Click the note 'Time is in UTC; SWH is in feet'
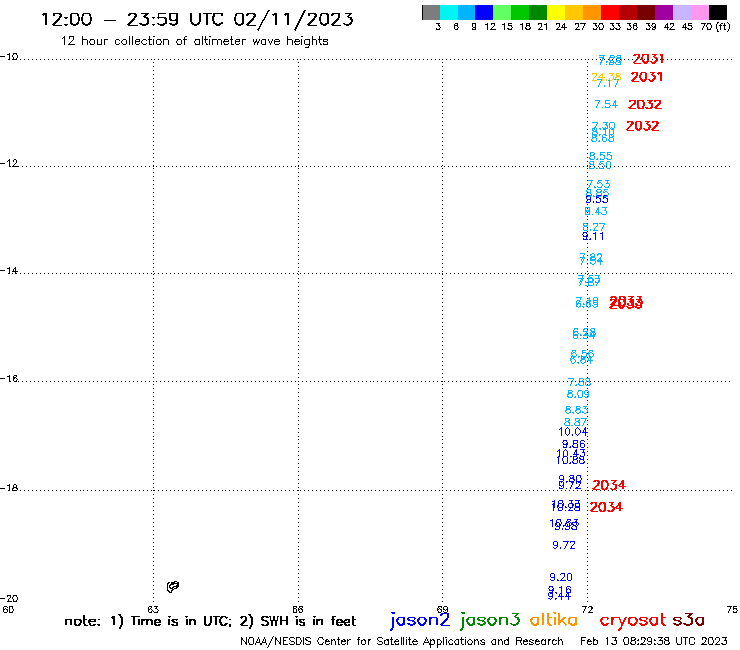 [210, 621]
